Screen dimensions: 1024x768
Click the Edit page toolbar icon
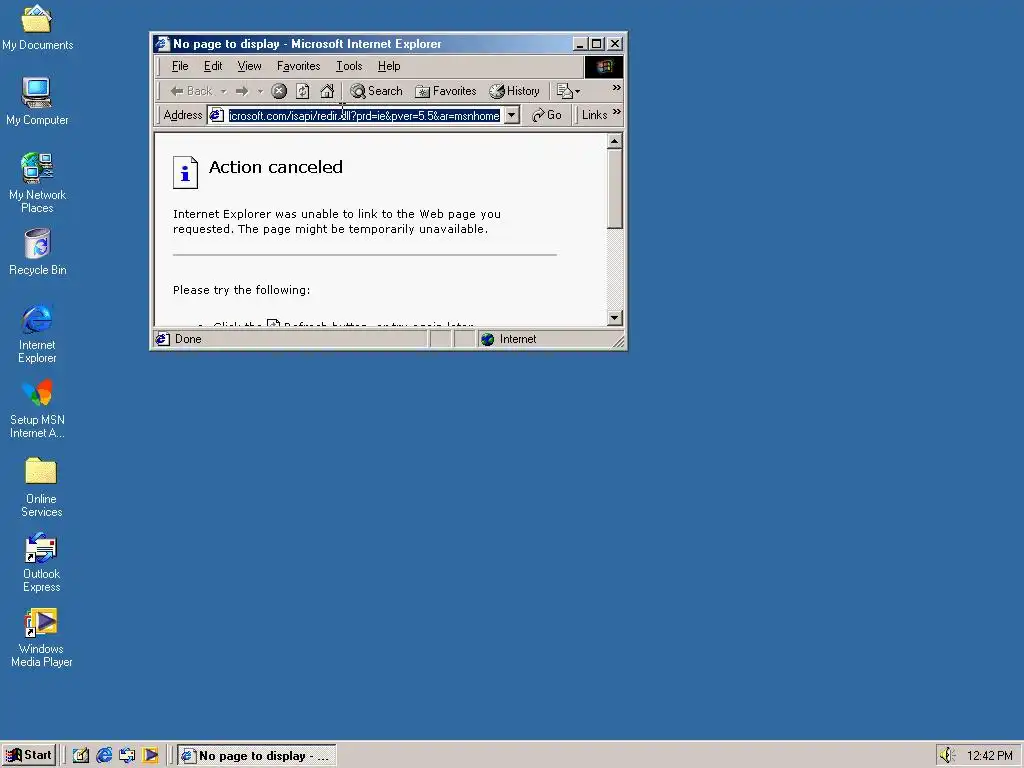pyautogui.click(x=565, y=91)
